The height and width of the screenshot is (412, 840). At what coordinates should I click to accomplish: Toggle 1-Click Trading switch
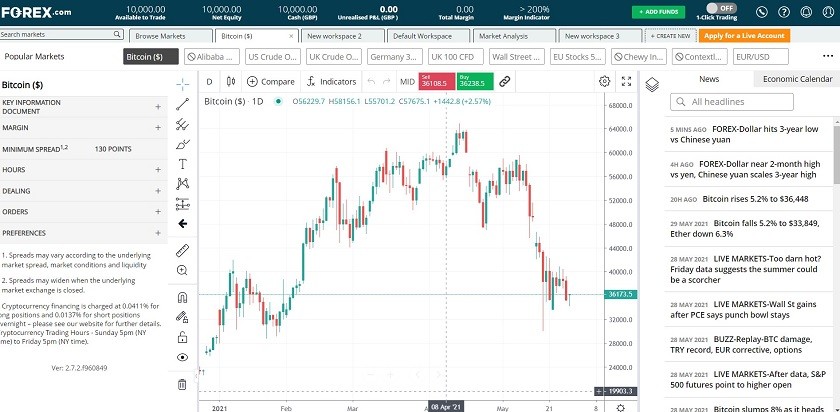721,8
